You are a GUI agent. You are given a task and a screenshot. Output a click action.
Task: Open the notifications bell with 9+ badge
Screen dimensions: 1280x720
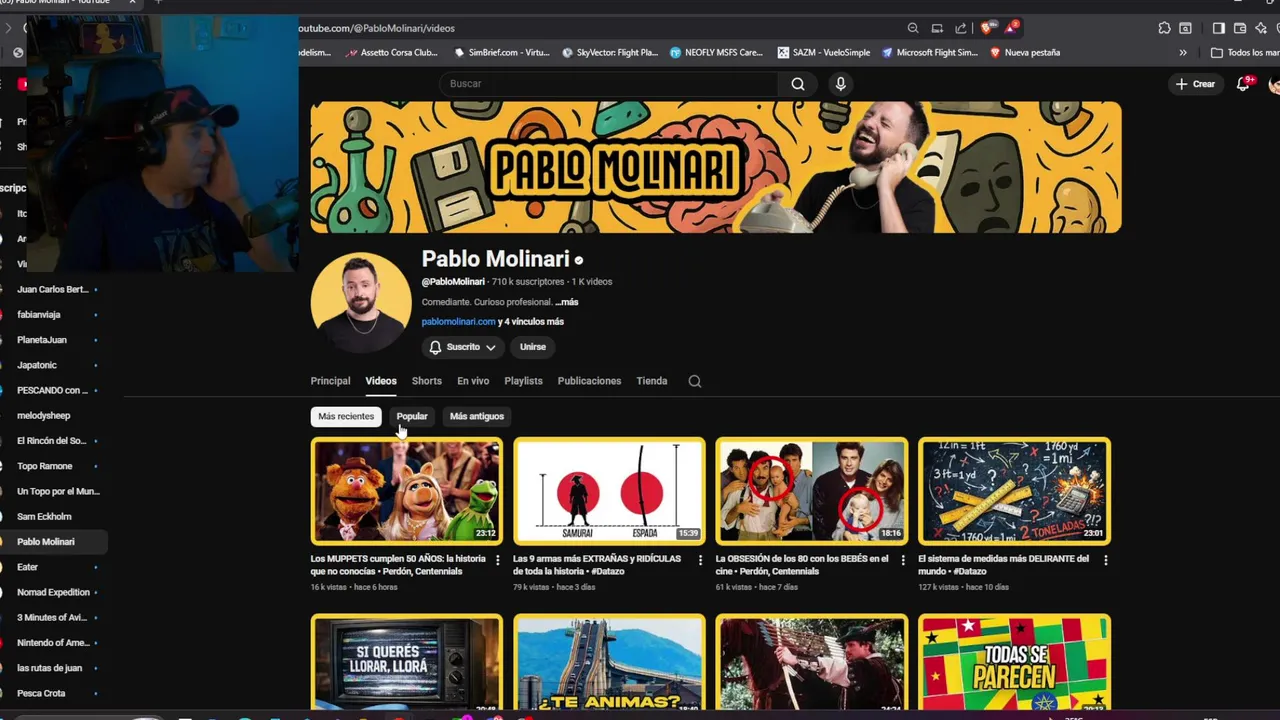[1243, 84]
